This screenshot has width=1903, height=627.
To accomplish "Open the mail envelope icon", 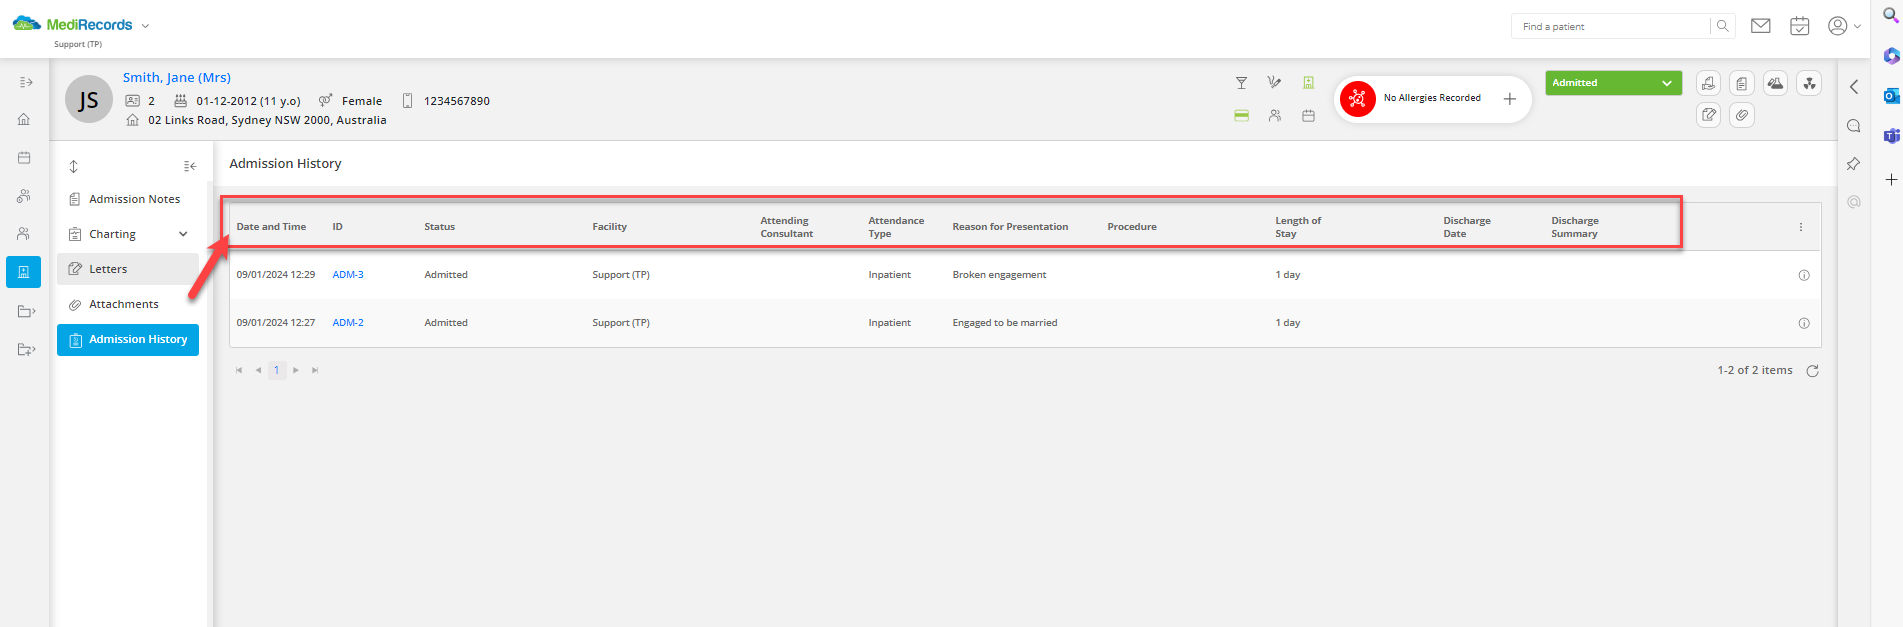I will tap(1761, 26).
